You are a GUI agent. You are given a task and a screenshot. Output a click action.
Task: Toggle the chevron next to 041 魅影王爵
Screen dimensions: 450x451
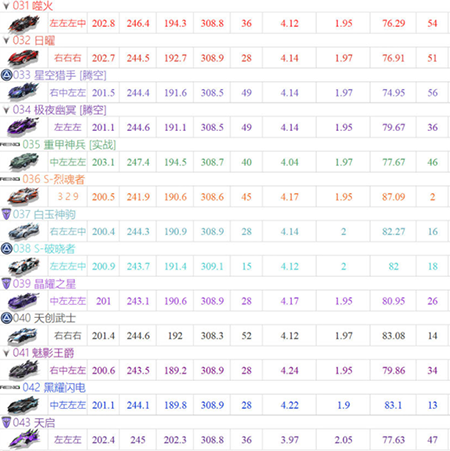coord(6,353)
